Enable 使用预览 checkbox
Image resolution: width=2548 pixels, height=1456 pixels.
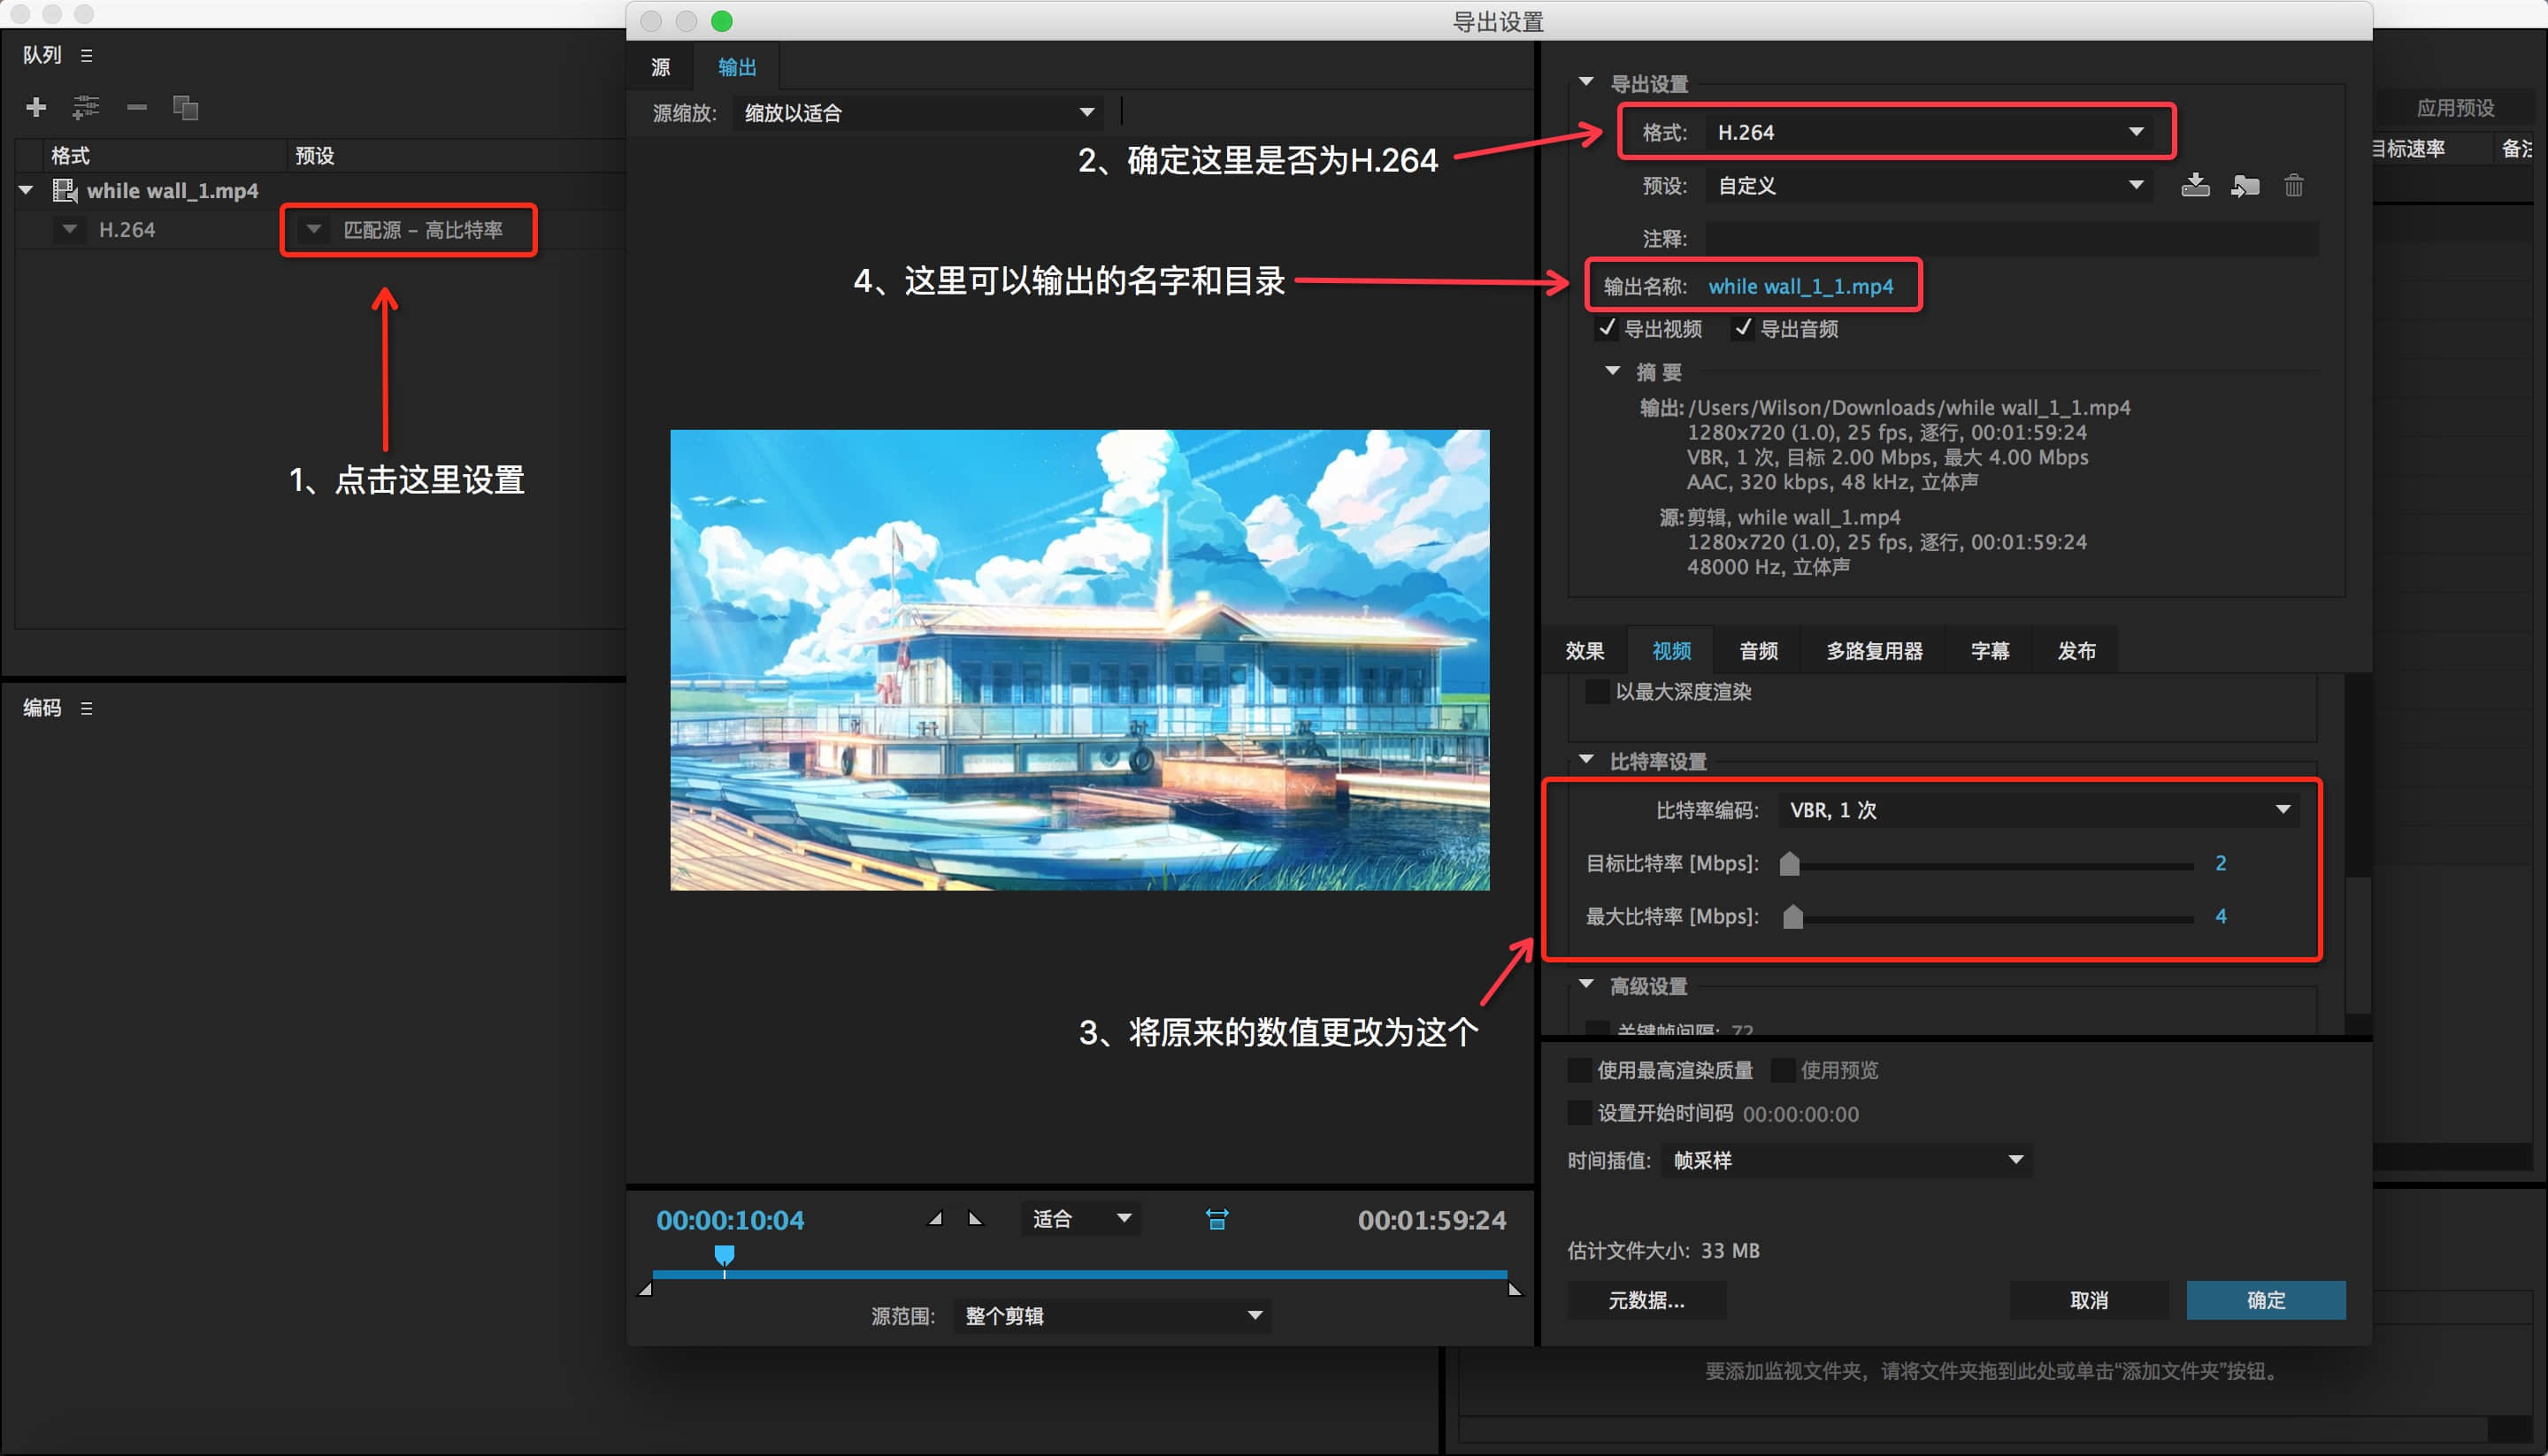[1783, 1070]
